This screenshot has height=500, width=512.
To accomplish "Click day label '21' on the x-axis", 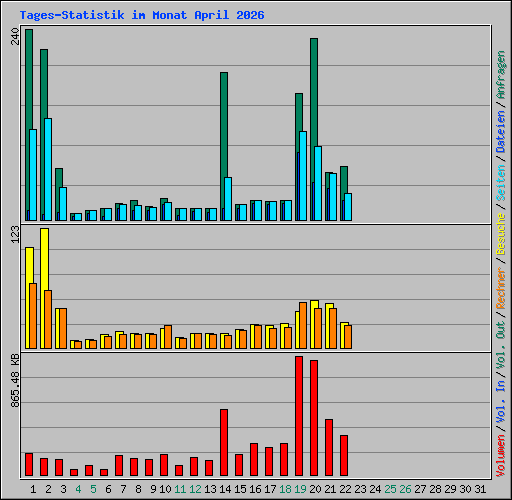I will (x=330, y=489).
